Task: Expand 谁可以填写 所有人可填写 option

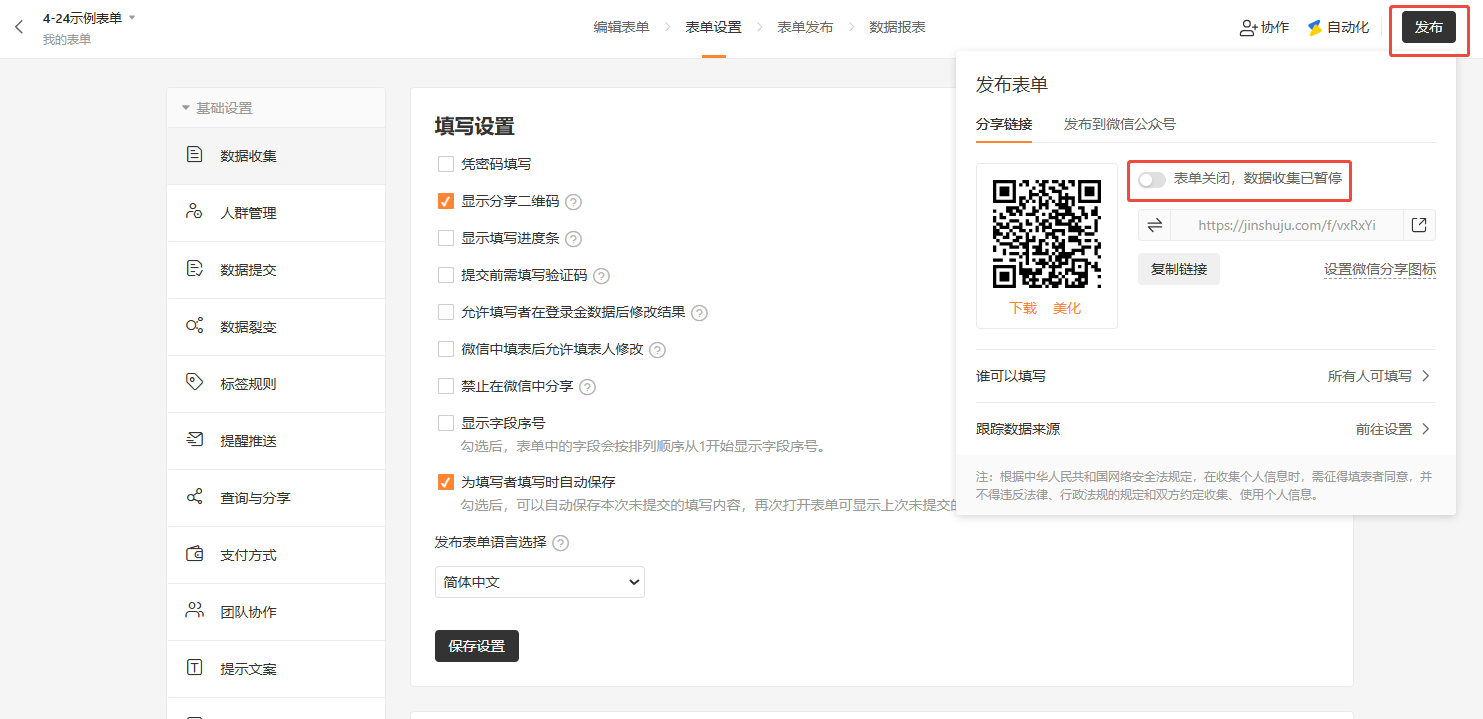Action: (1204, 376)
